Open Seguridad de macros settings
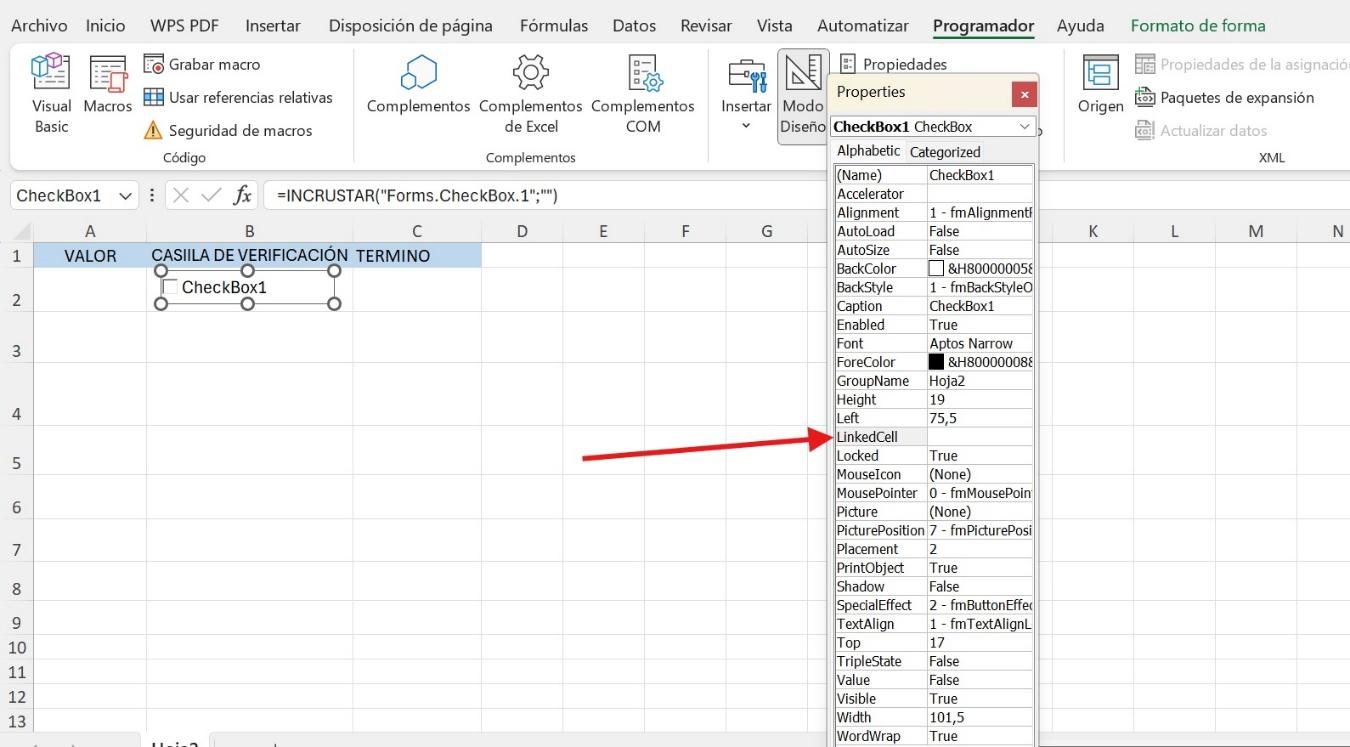Viewport: 1350px width, 747px height. point(228,130)
